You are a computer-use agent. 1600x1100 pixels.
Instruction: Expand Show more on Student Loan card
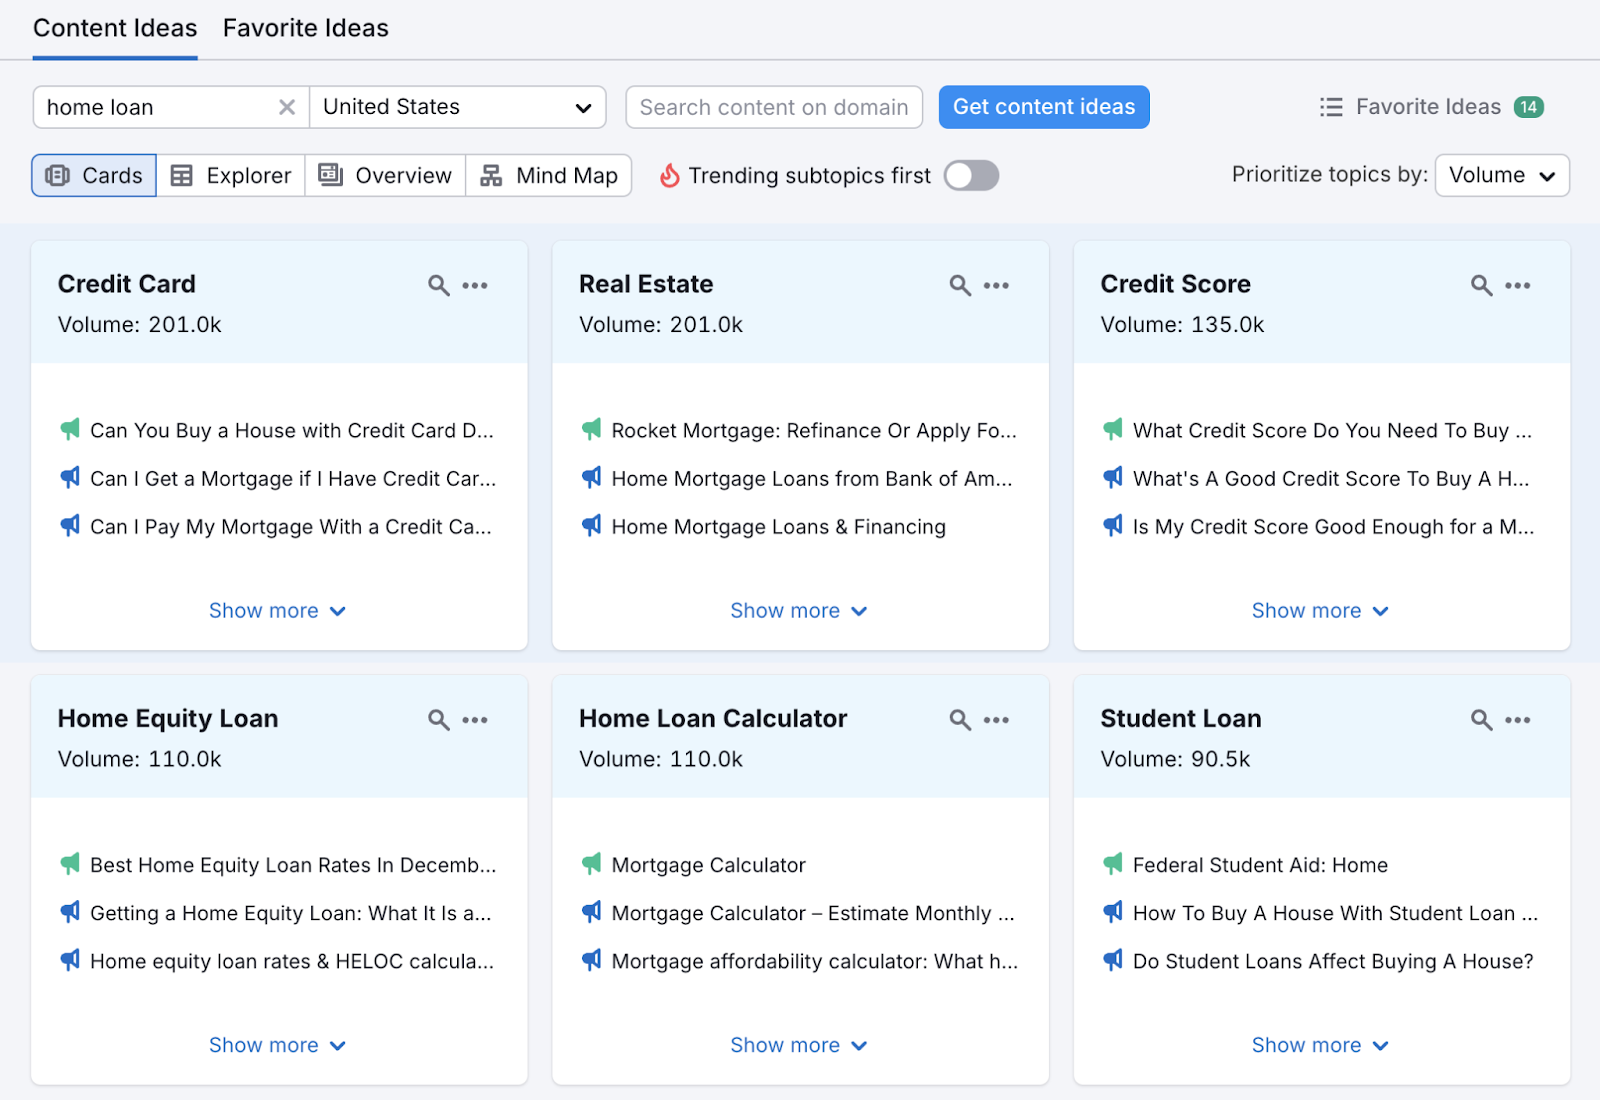coord(1320,1045)
